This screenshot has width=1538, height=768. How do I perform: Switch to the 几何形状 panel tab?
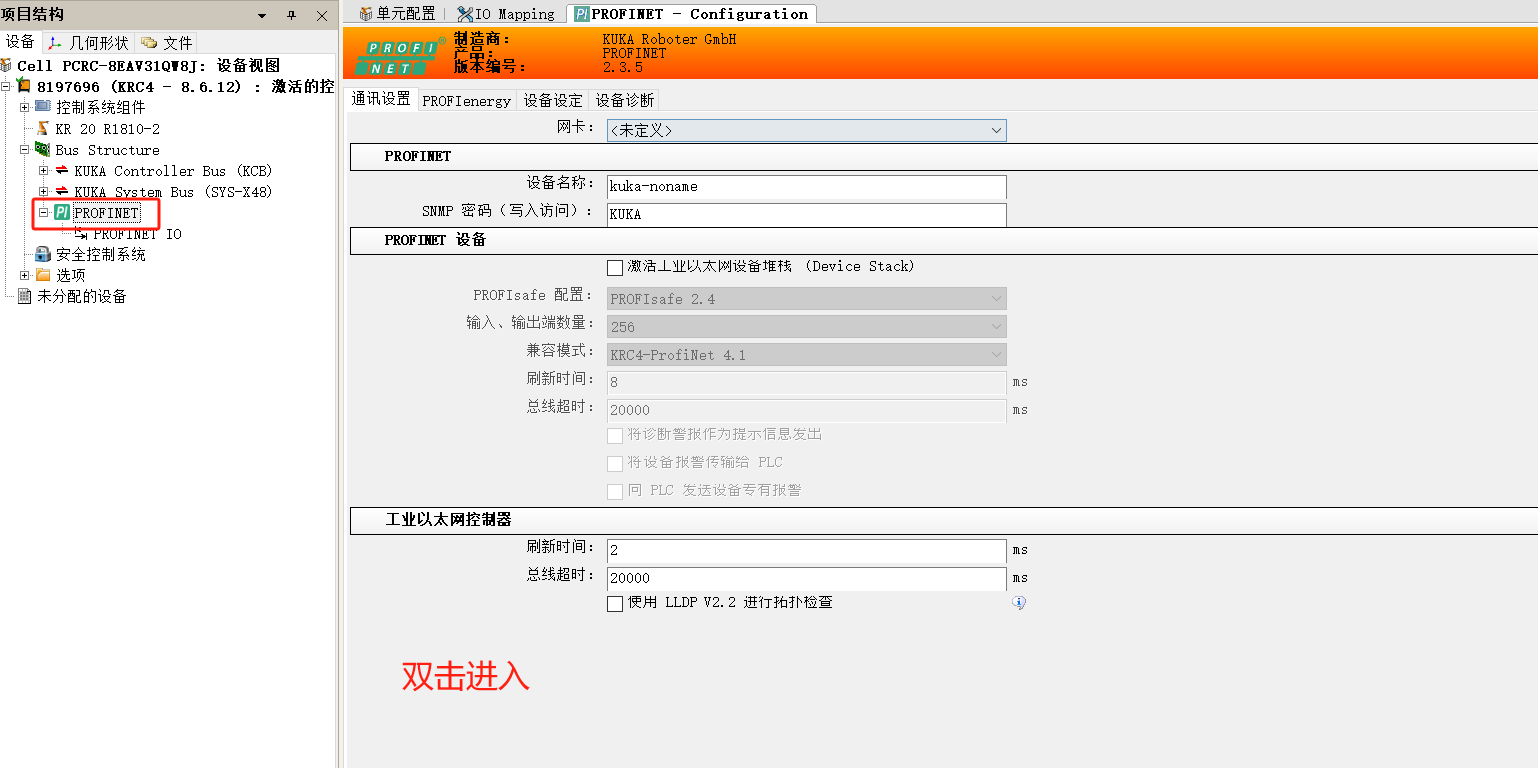[x=89, y=43]
